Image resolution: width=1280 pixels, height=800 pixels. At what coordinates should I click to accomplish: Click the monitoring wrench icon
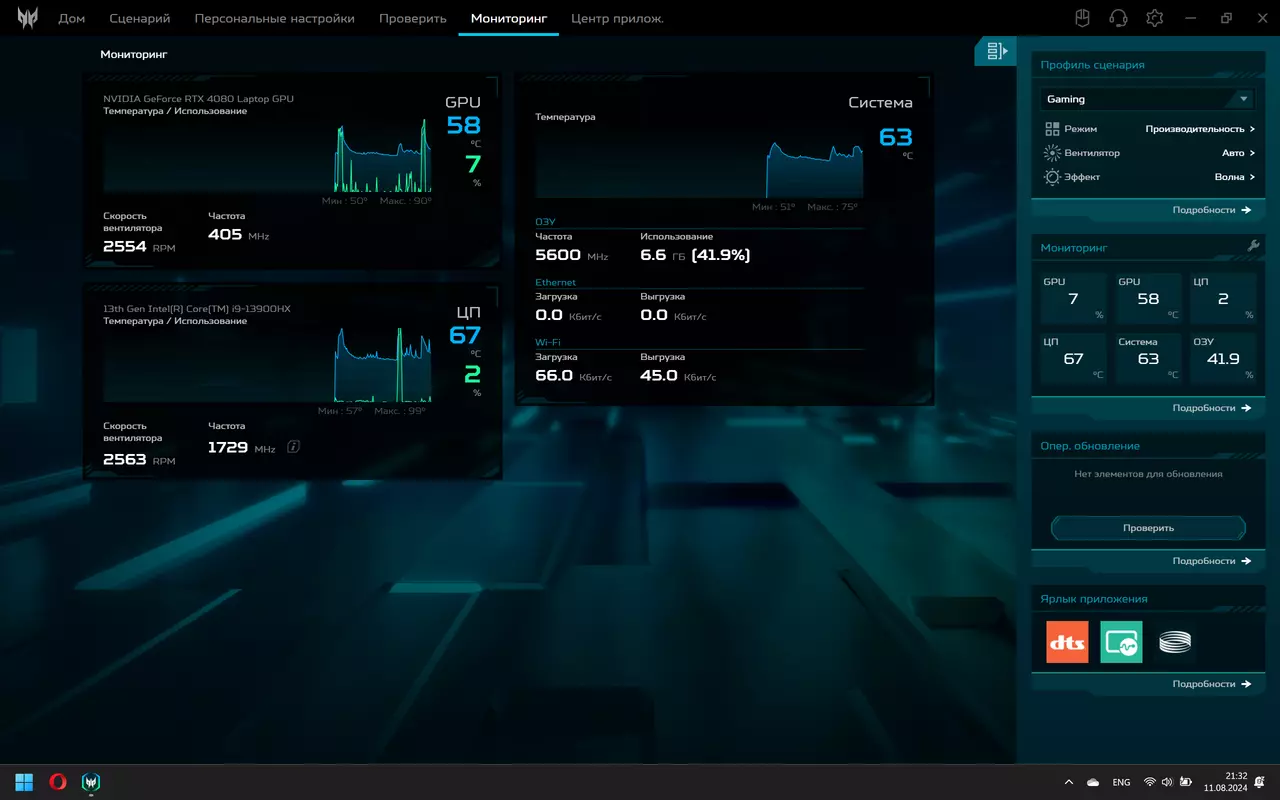click(x=1253, y=246)
